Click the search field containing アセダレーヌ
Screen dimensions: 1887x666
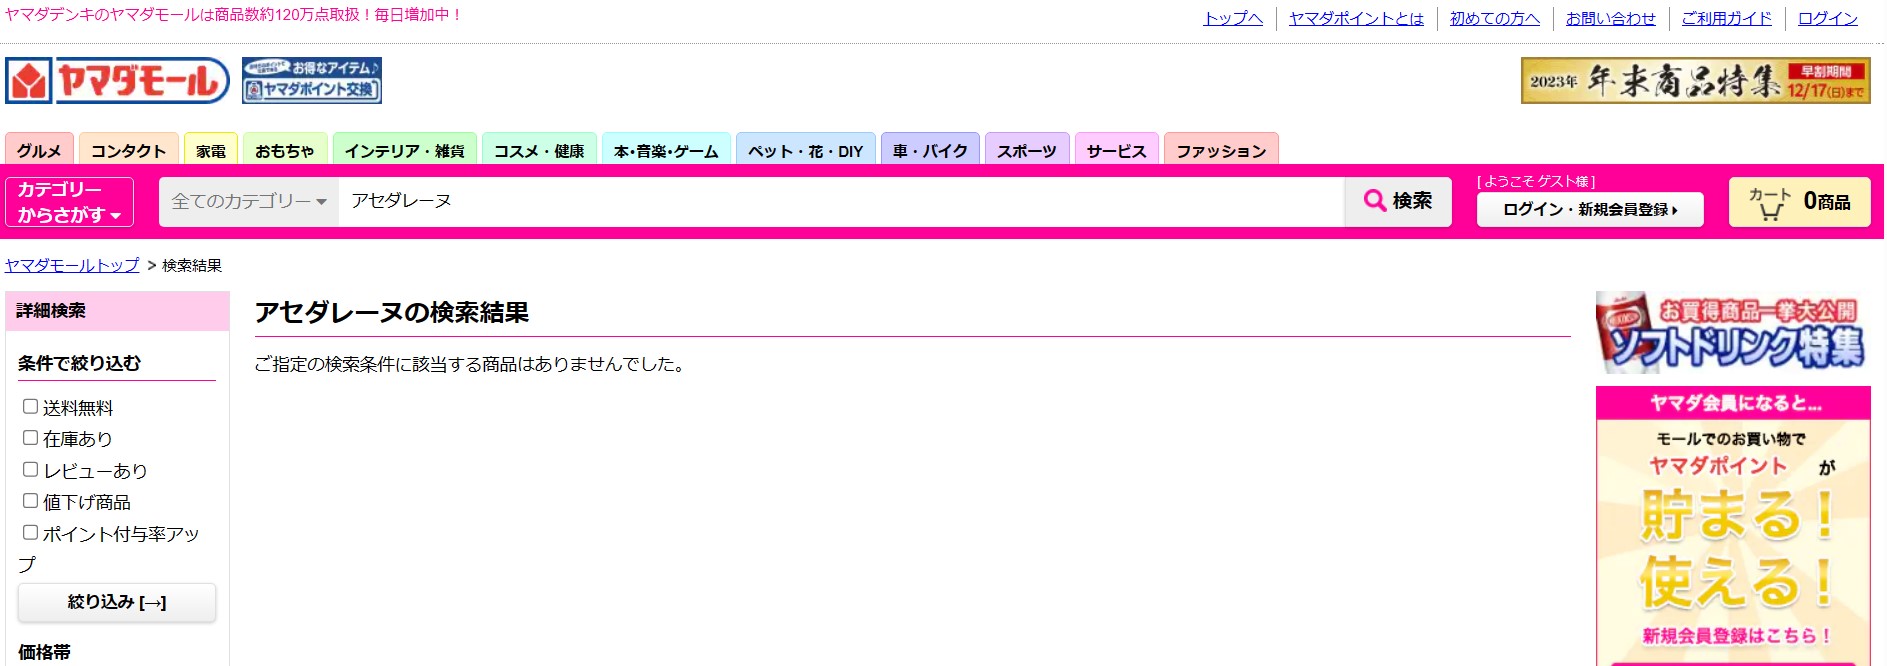tap(840, 202)
